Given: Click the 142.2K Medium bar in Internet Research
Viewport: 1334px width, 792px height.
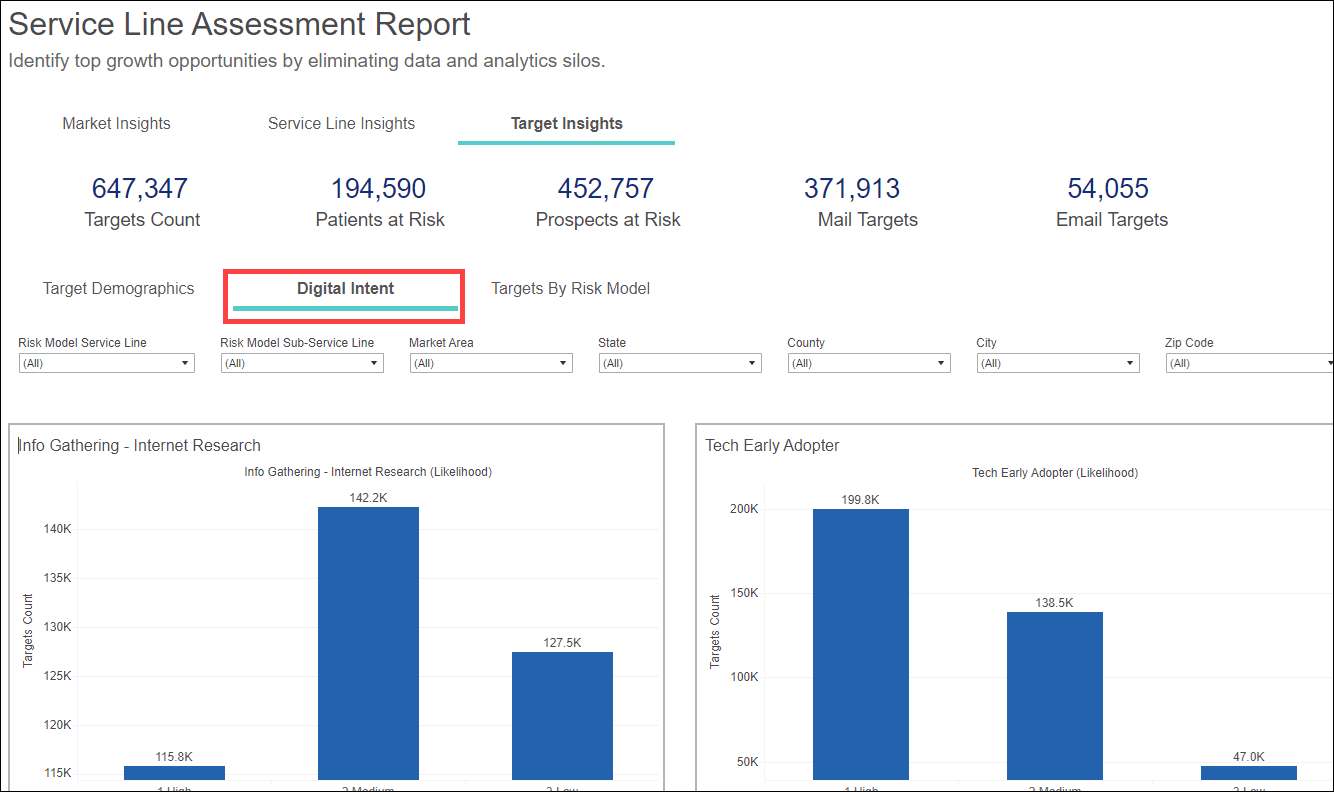Looking at the screenshot, I should tap(368, 642).
